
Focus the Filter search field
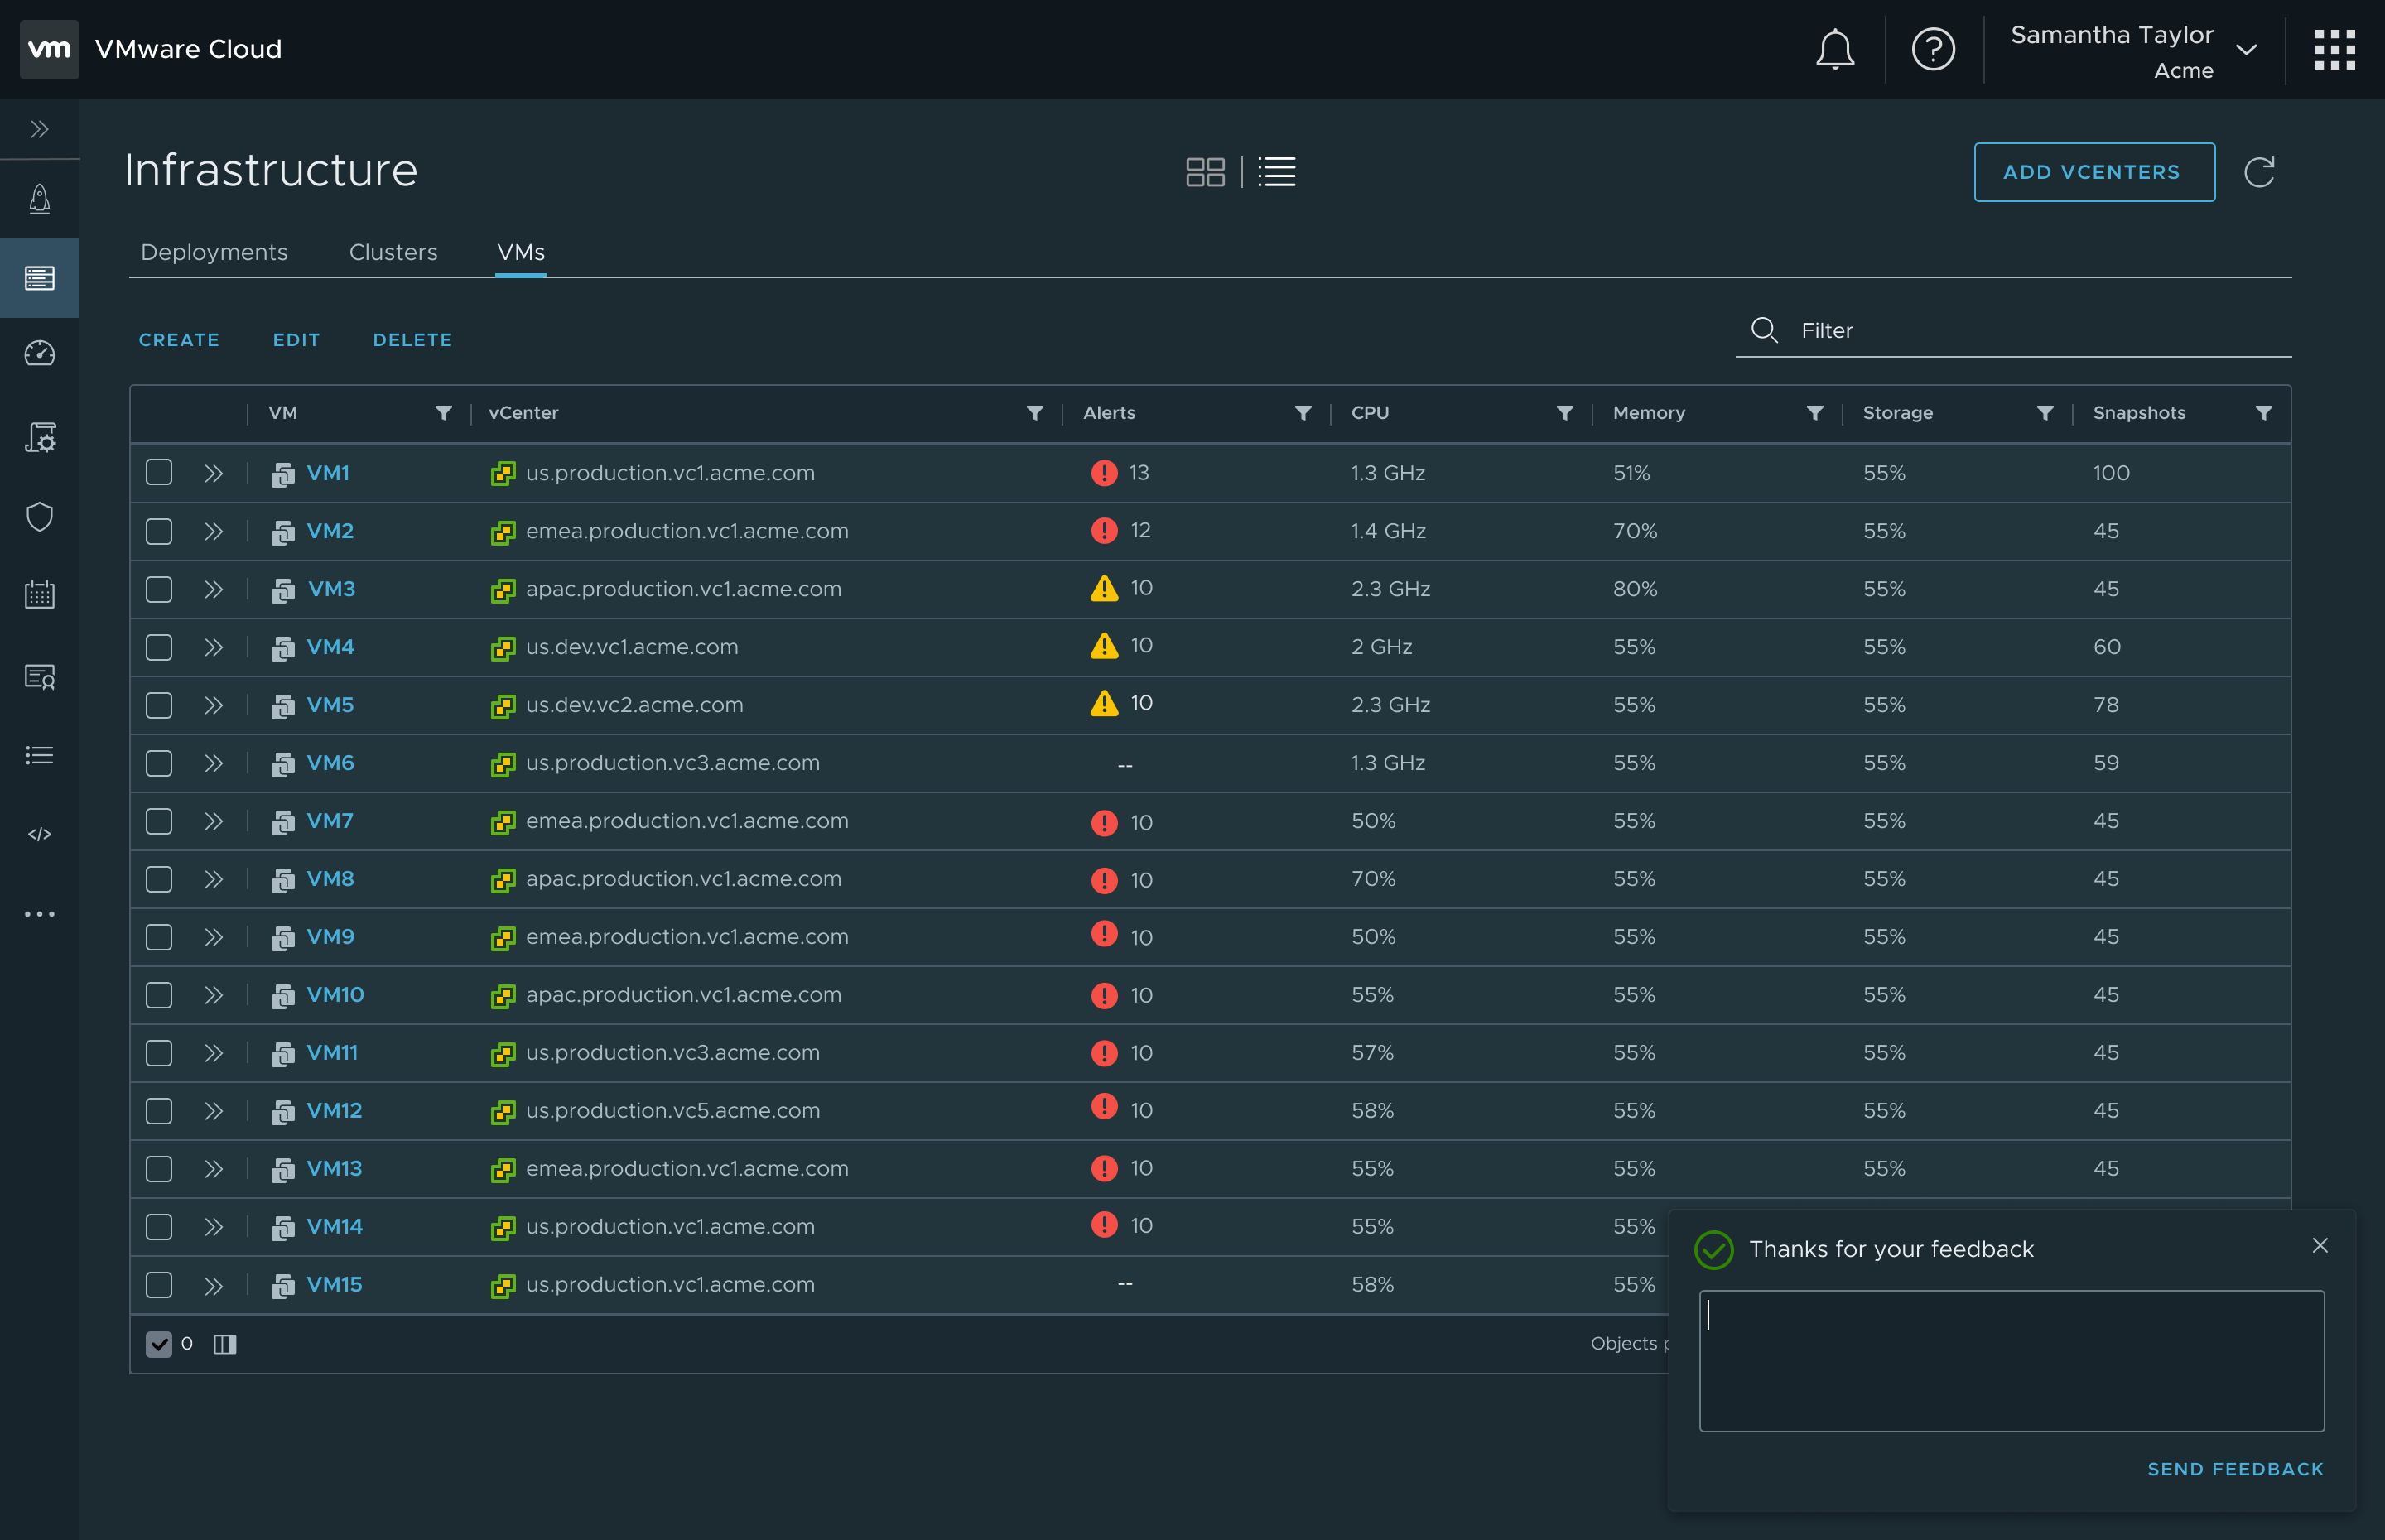[2013, 330]
